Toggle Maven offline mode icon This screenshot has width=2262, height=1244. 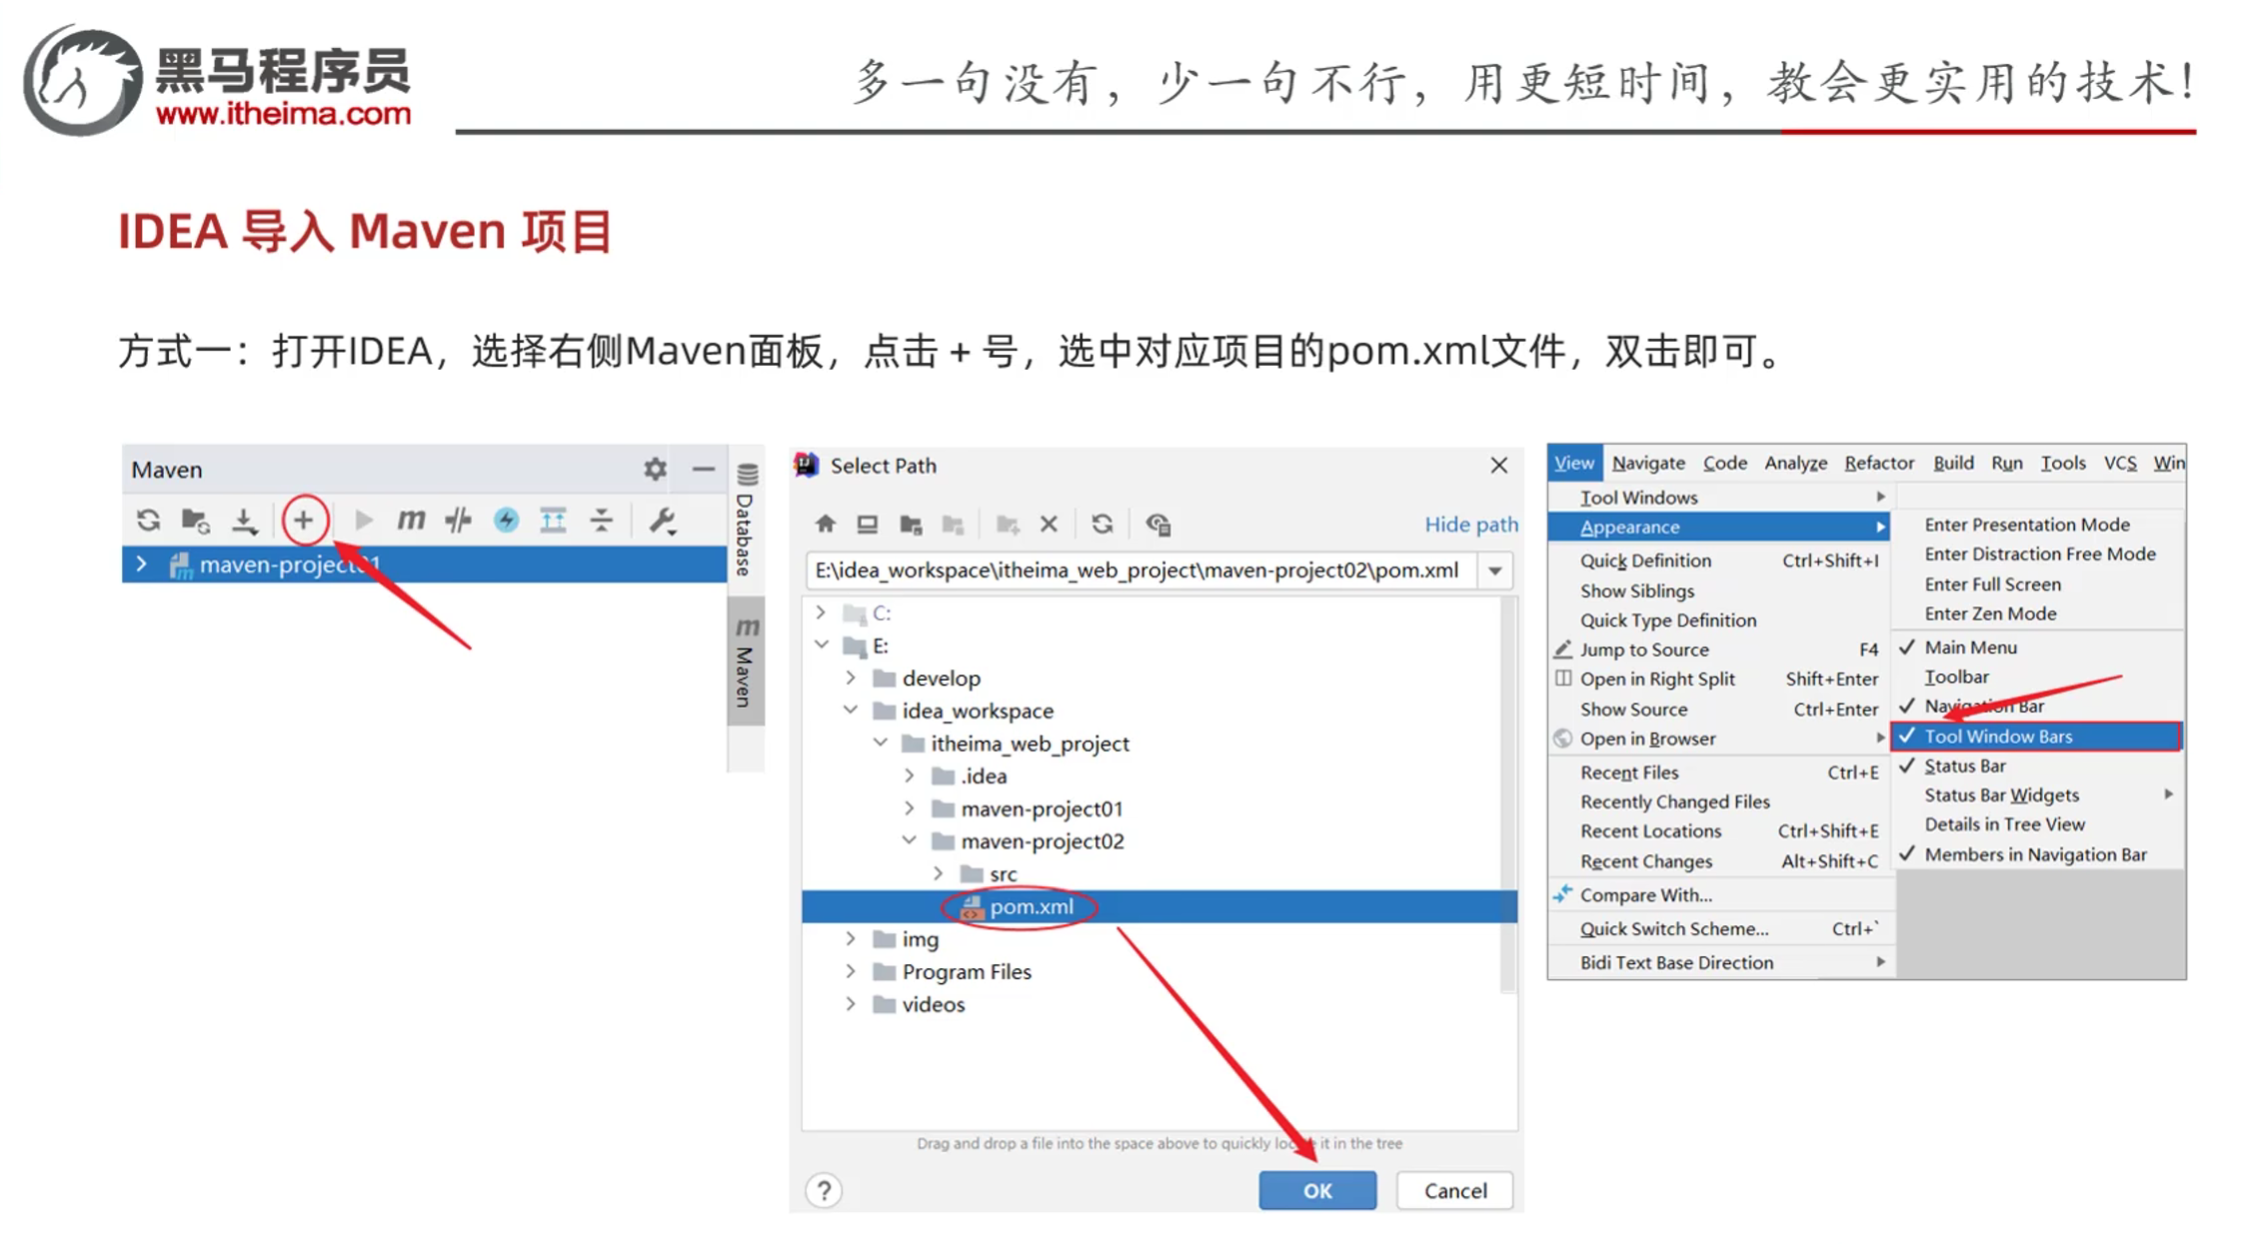pyautogui.click(x=459, y=520)
